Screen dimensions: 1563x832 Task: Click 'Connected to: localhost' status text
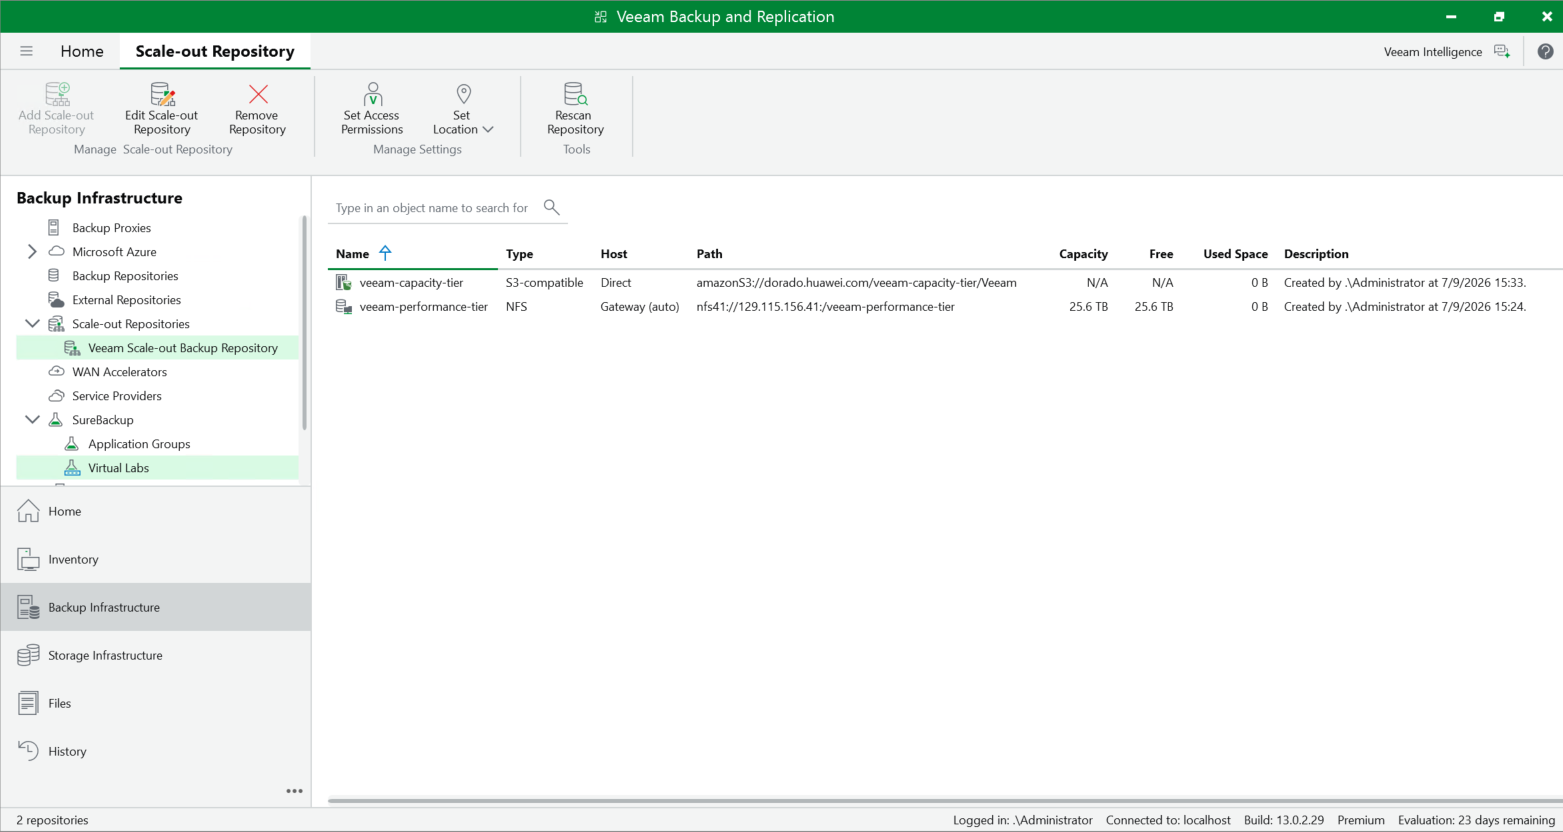pos(1168,820)
